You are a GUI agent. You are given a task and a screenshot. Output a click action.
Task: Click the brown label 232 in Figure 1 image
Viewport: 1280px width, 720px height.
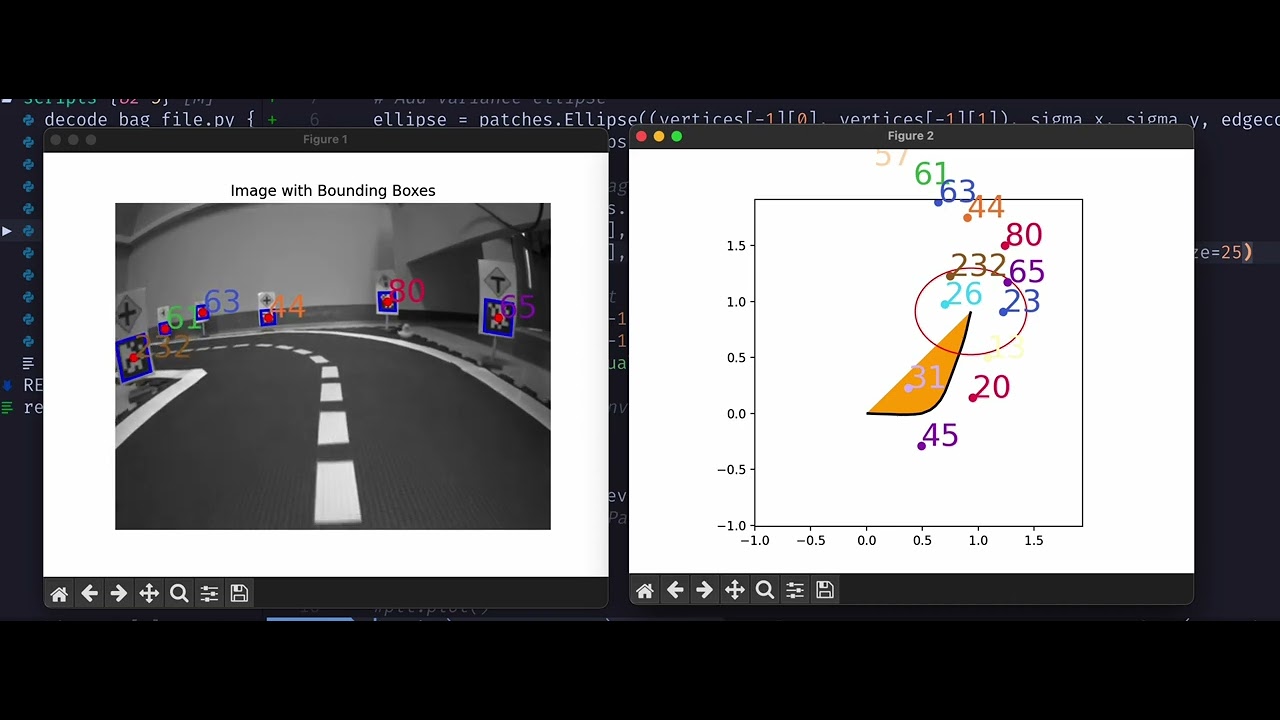[x=163, y=347]
